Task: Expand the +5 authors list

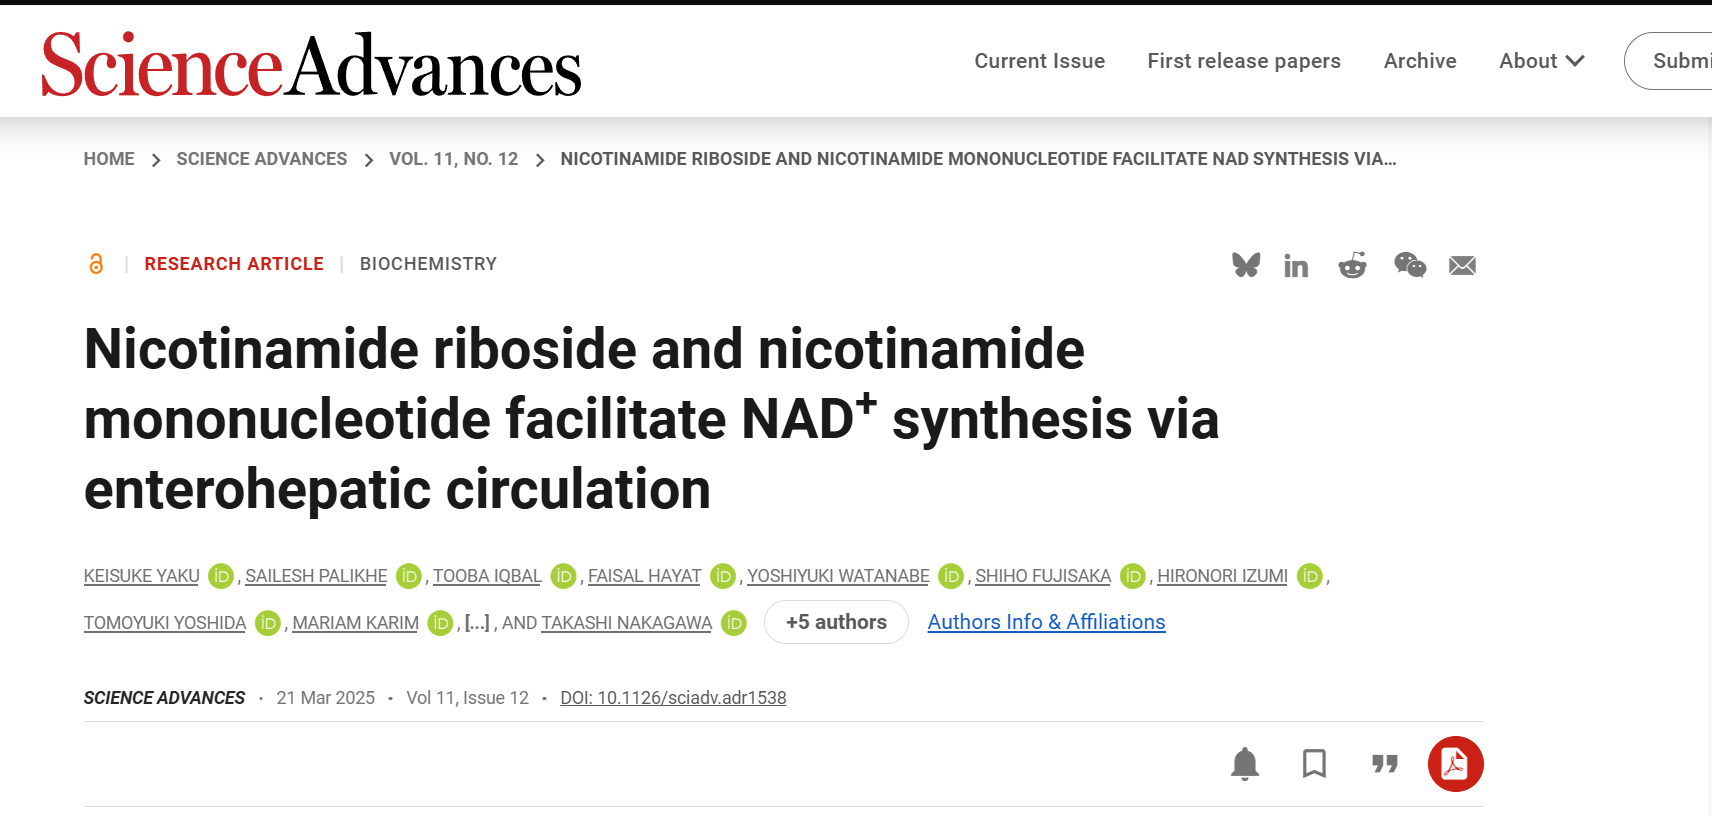Action: pos(836,622)
